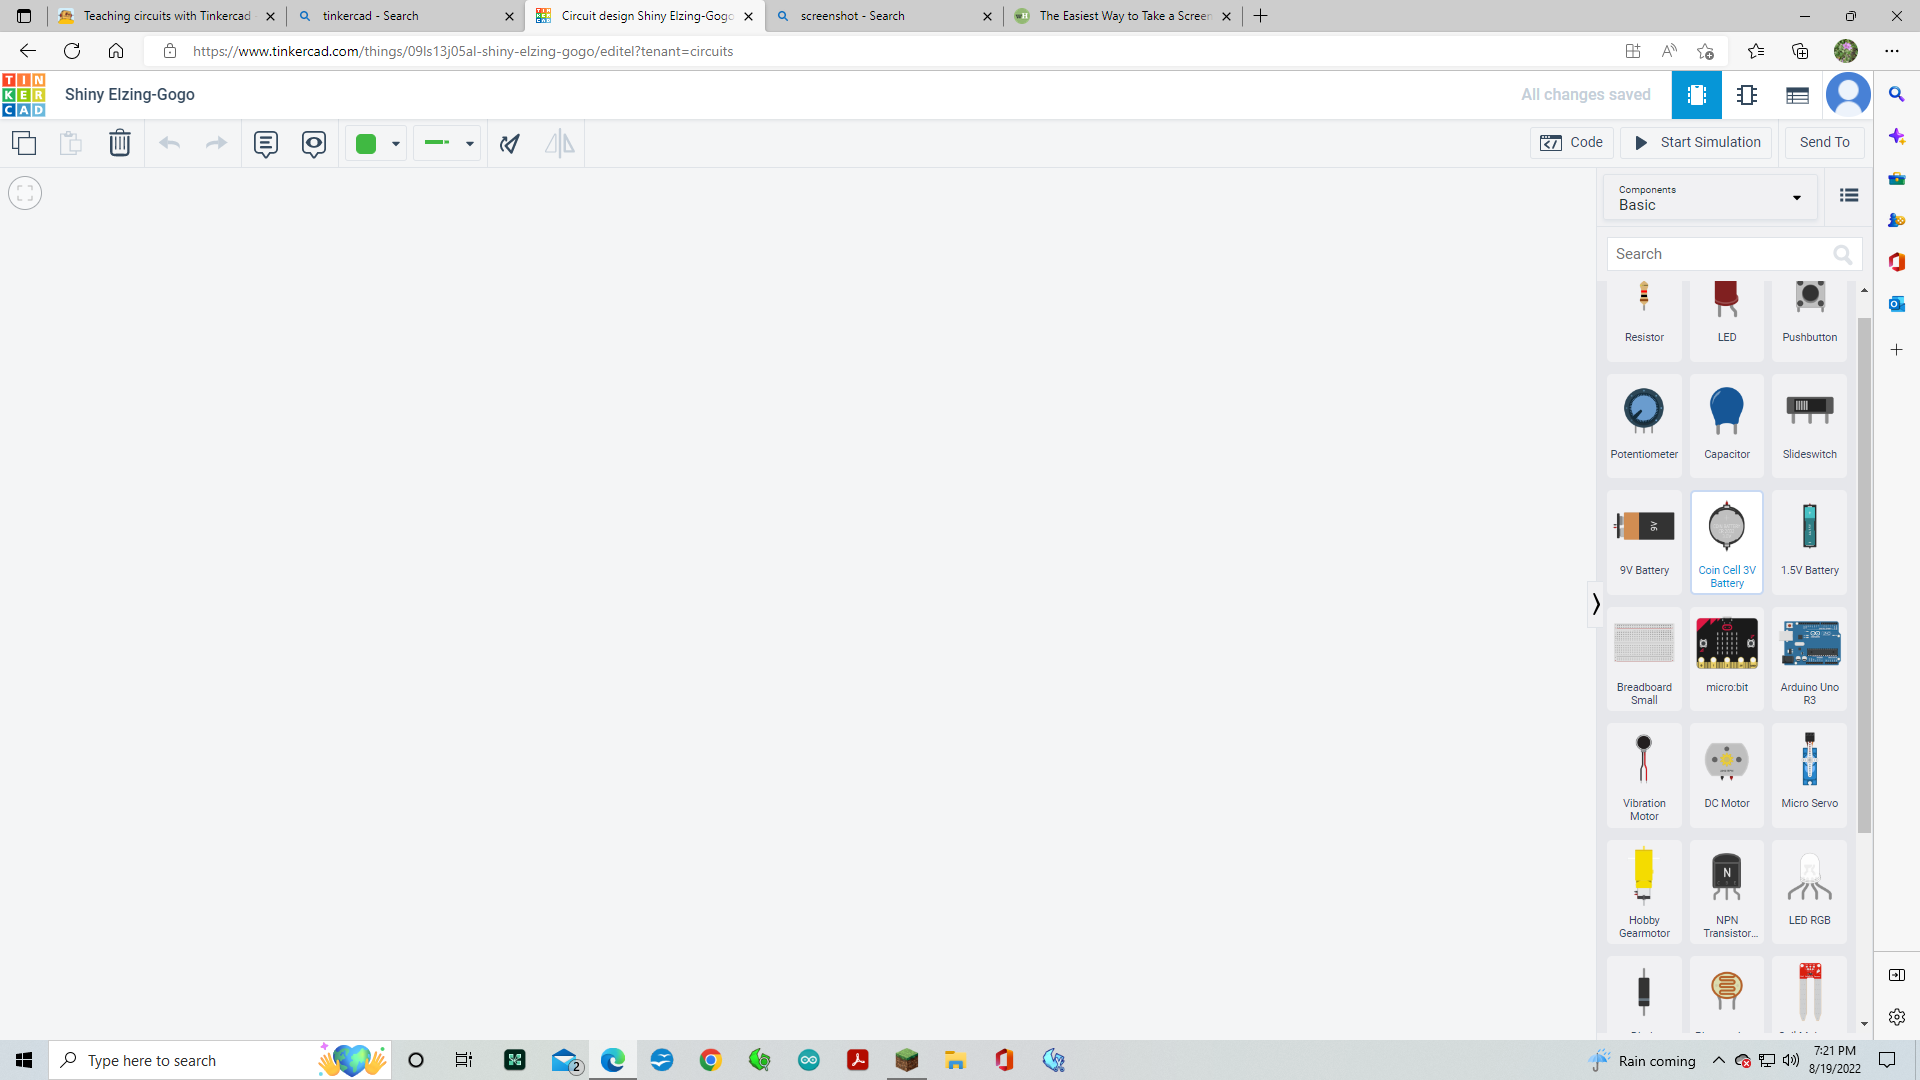Select the mirror/flip tool
Image resolution: width=1920 pixels, height=1080 pixels.
point(559,143)
